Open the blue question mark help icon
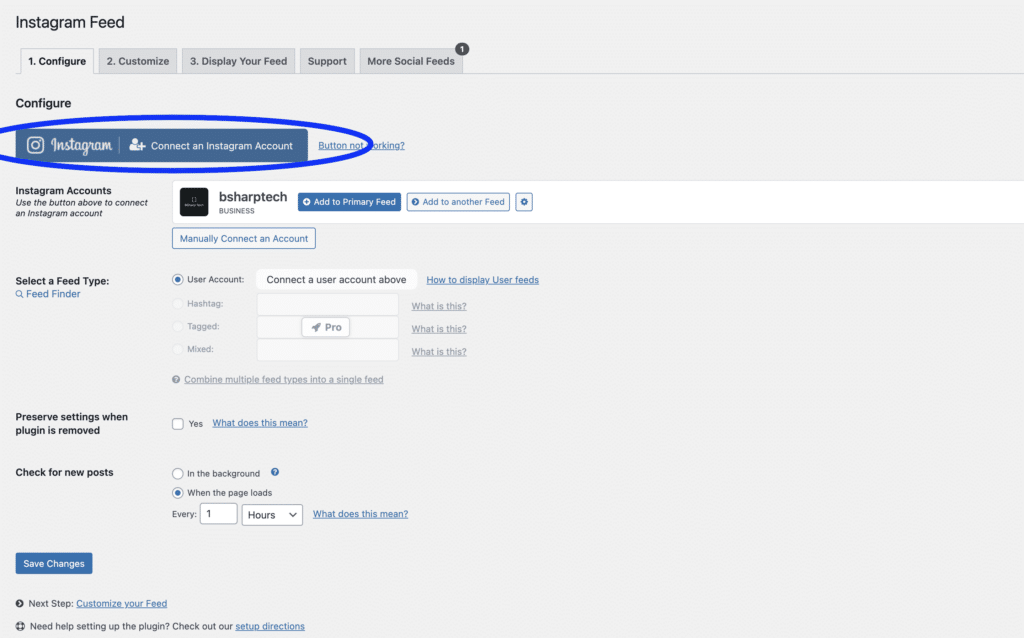Screen dimensions: 1024x638 (275, 472)
